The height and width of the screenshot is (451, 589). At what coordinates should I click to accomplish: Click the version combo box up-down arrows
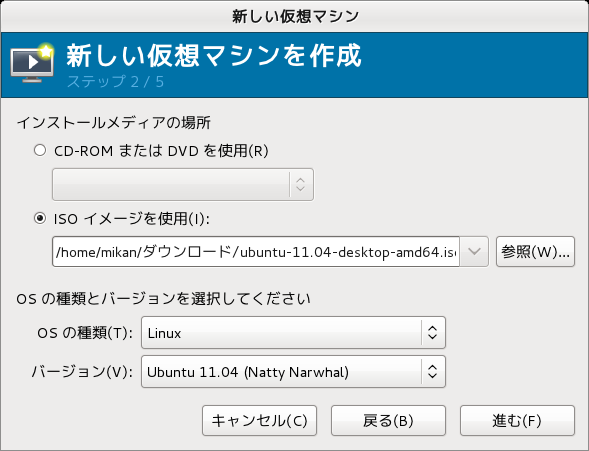[433, 372]
